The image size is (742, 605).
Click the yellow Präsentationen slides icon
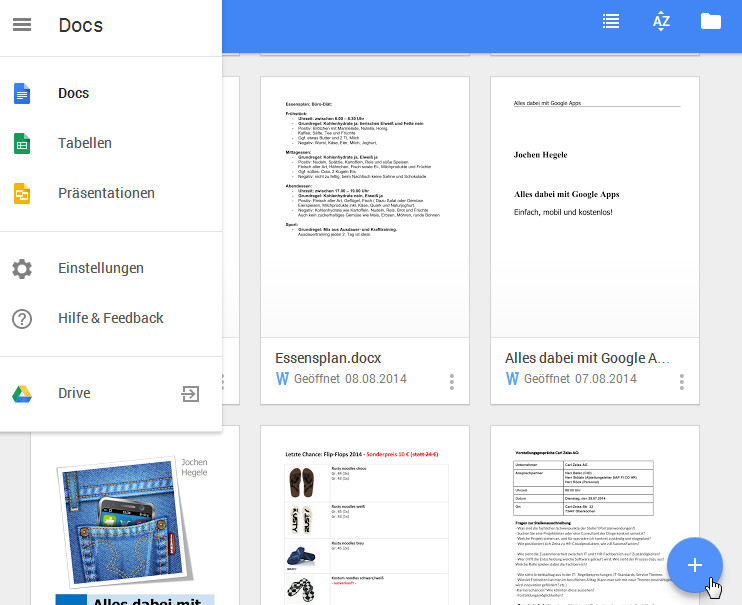coord(22,193)
